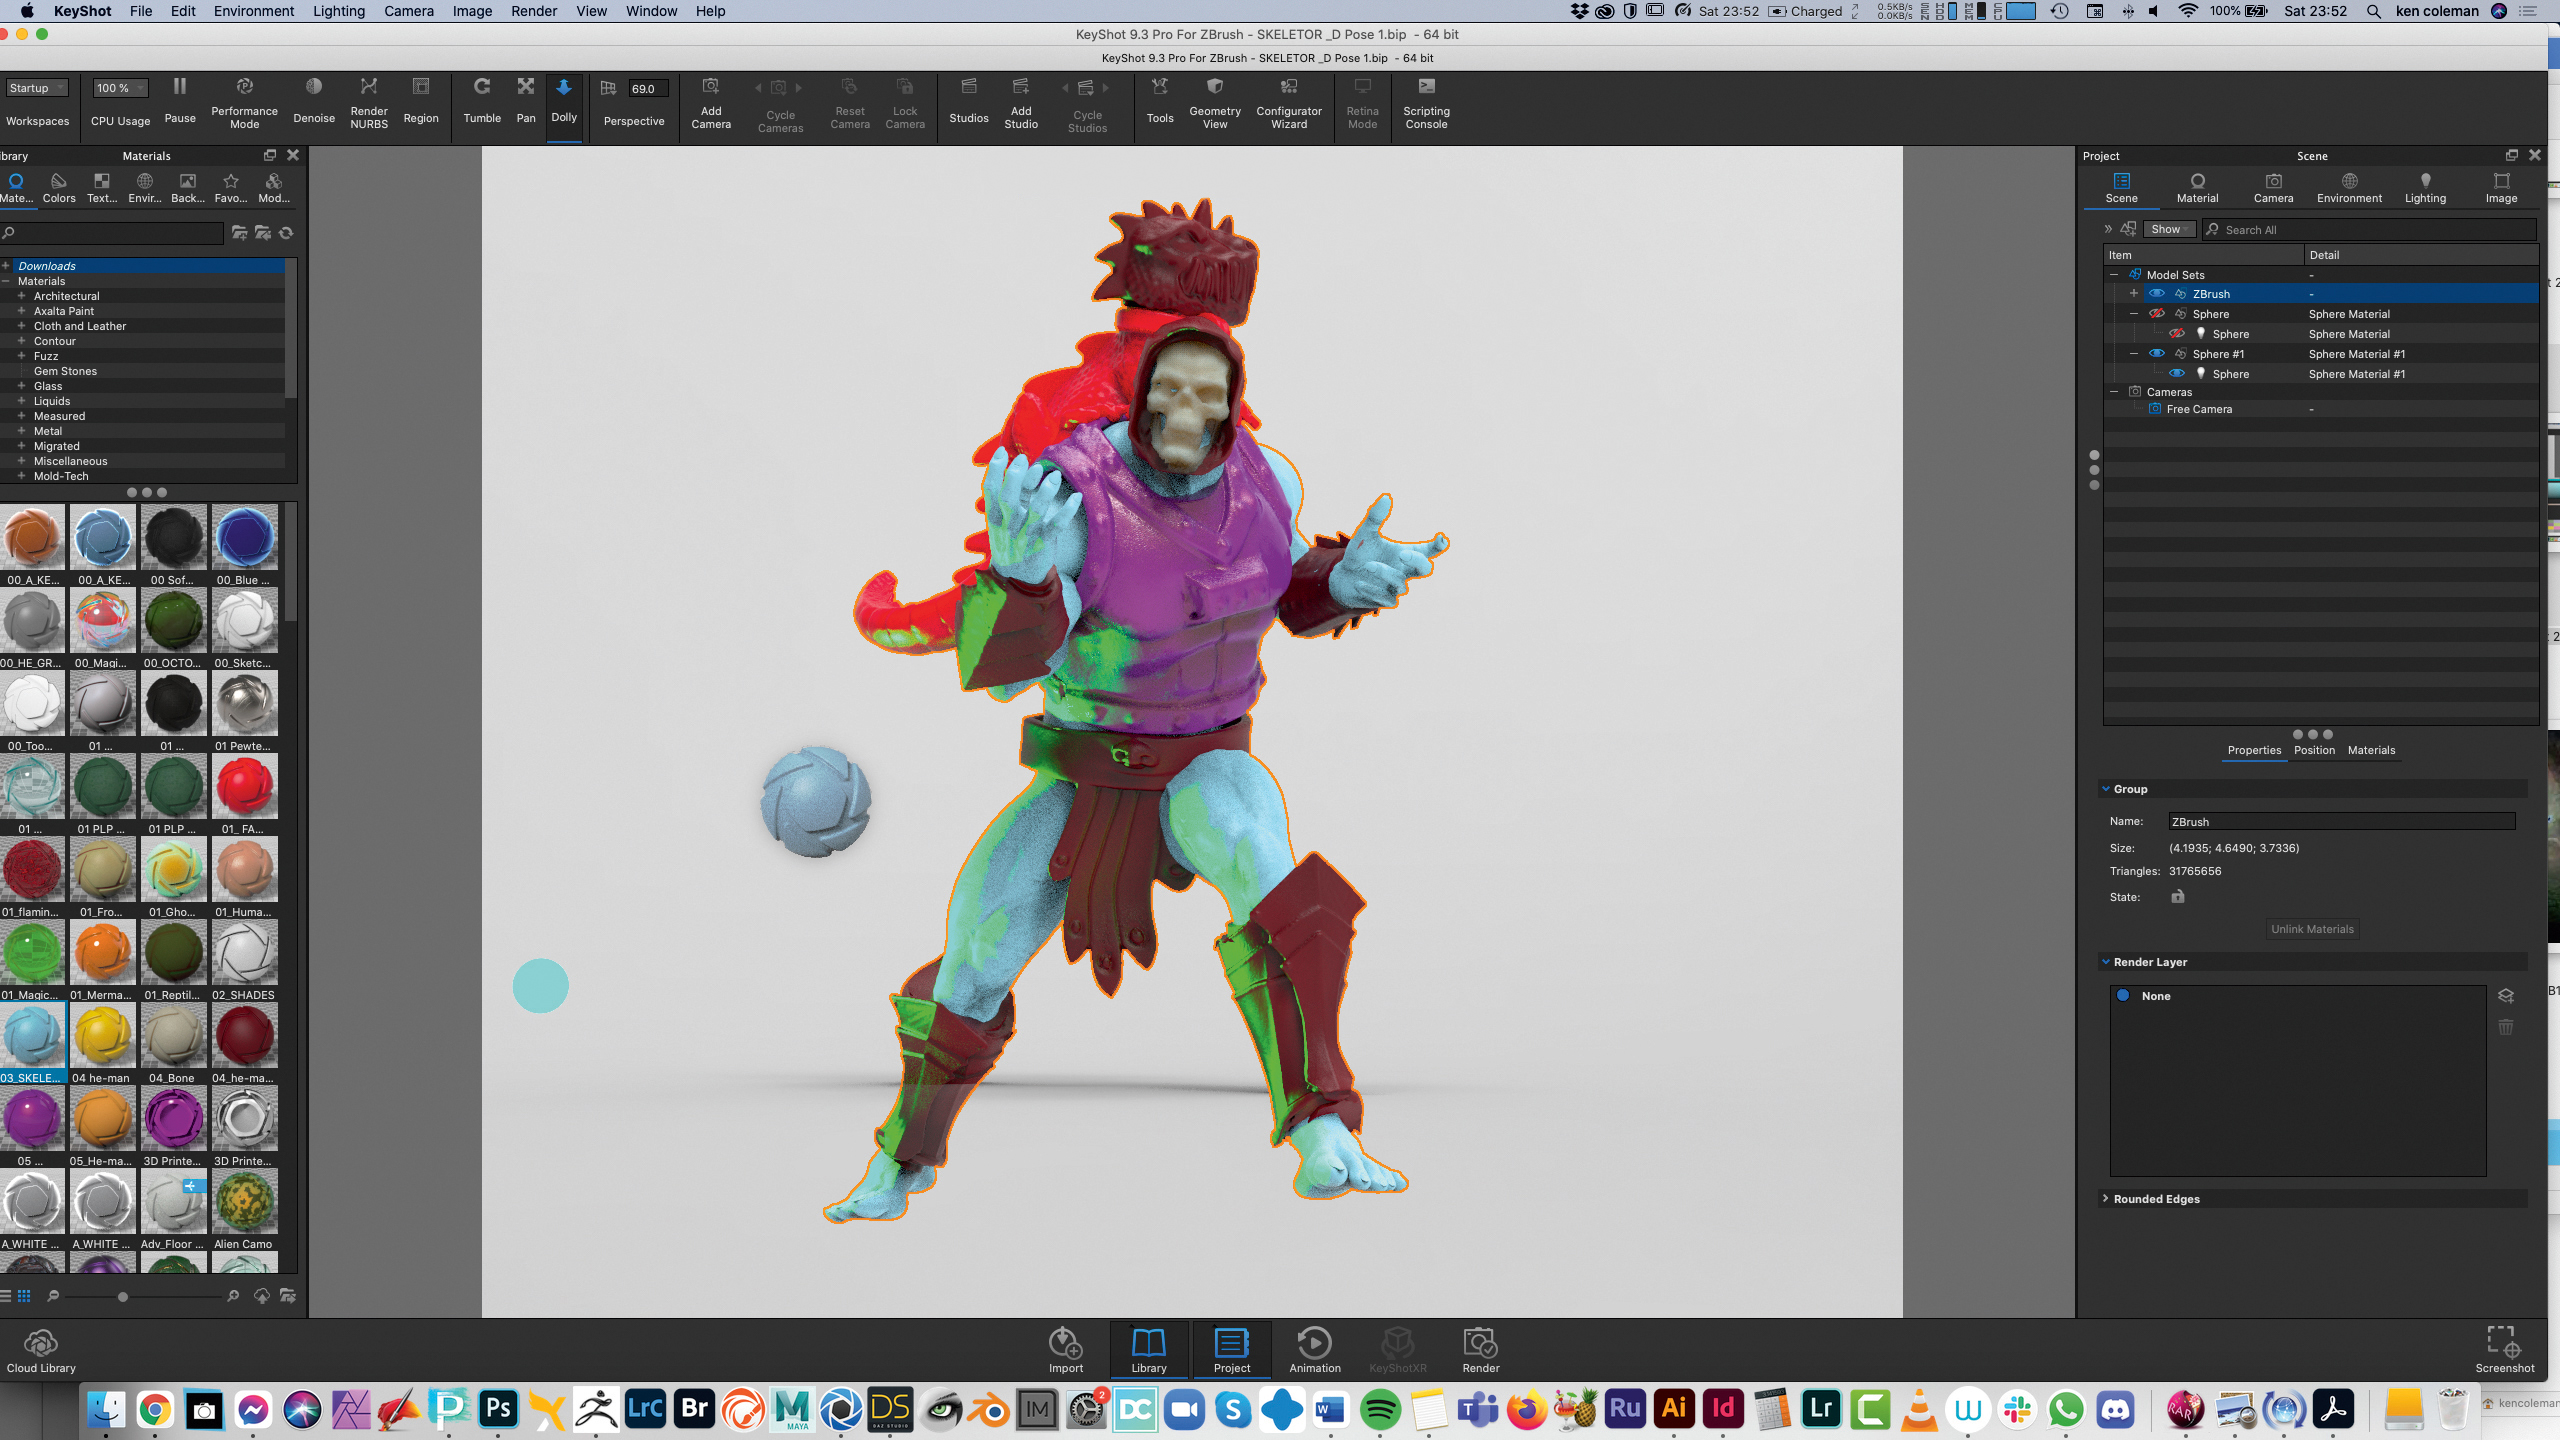2560x1440 pixels.
Task: Click Add Studio in toolbar
Action: click(x=1021, y=103)
